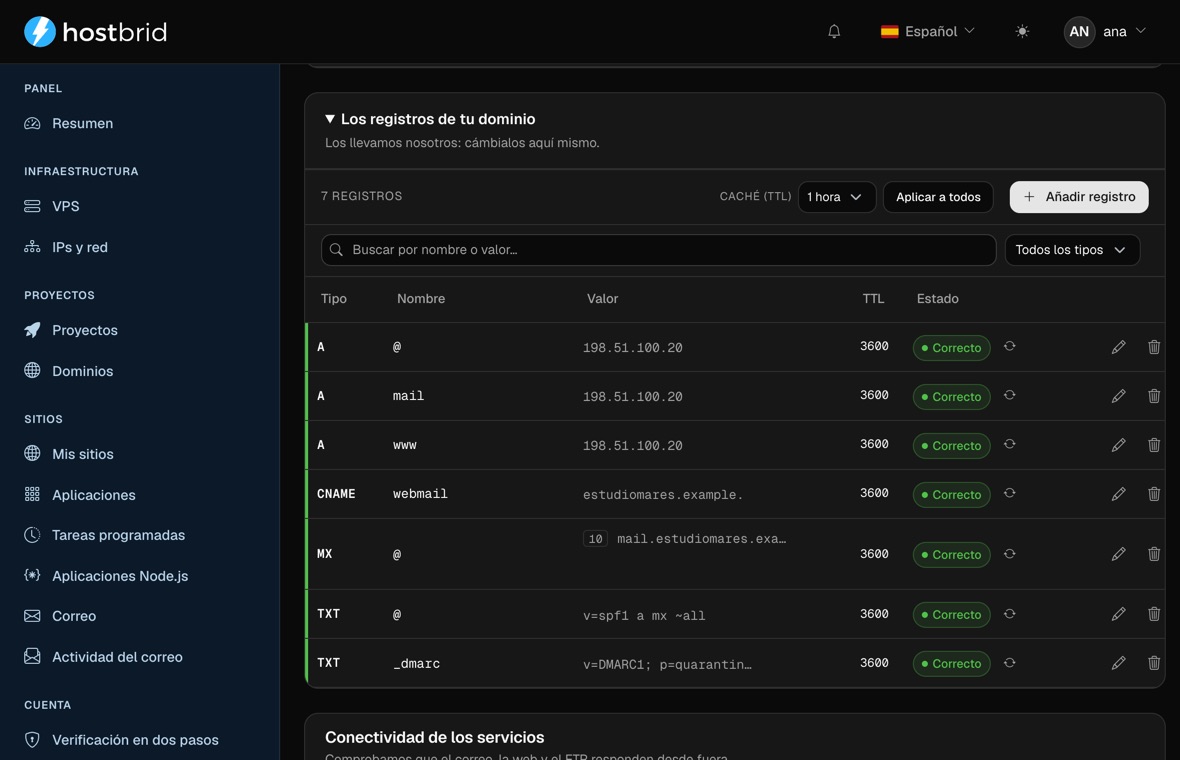This screenshot has width=1180, height=760.
Task: Click Correcto badge on MX row
Action: click(x=951, y=555)
